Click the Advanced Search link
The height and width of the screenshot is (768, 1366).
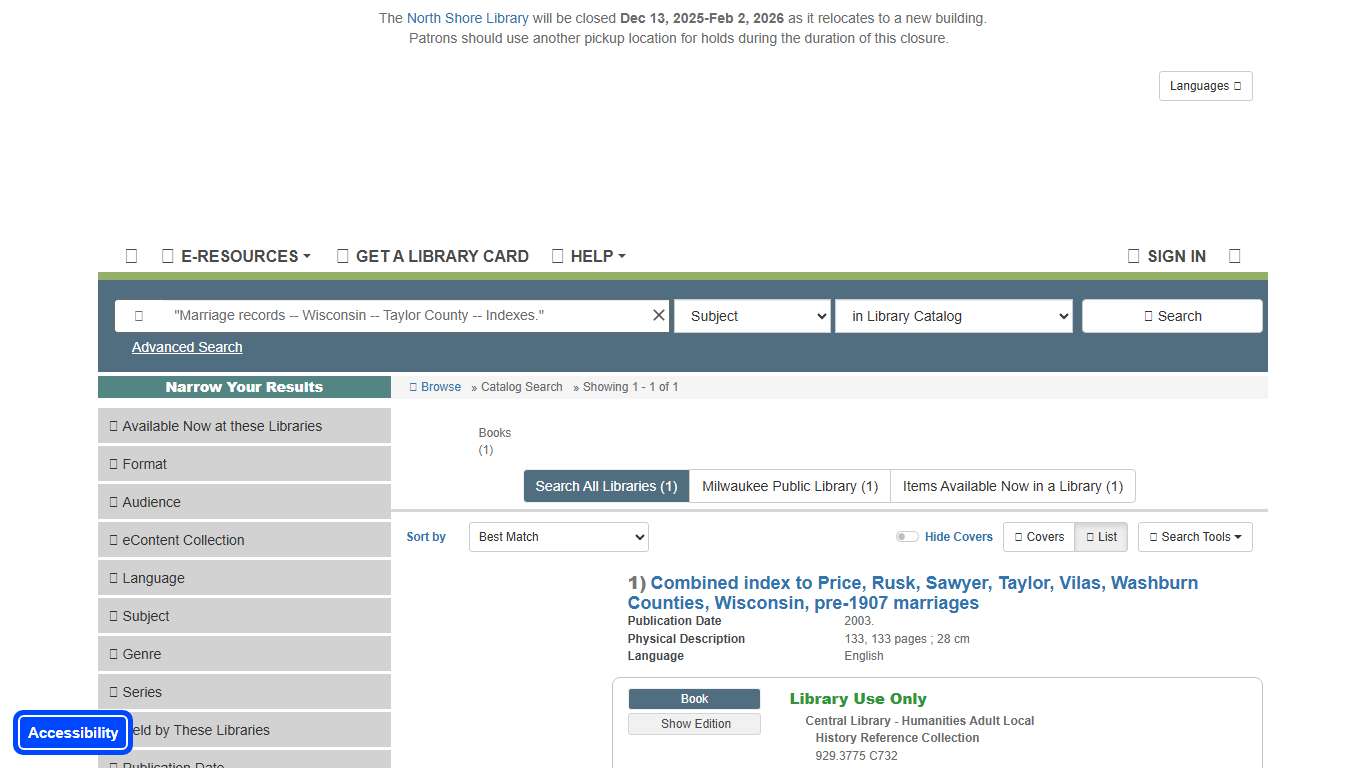click(x=187, y=347)
